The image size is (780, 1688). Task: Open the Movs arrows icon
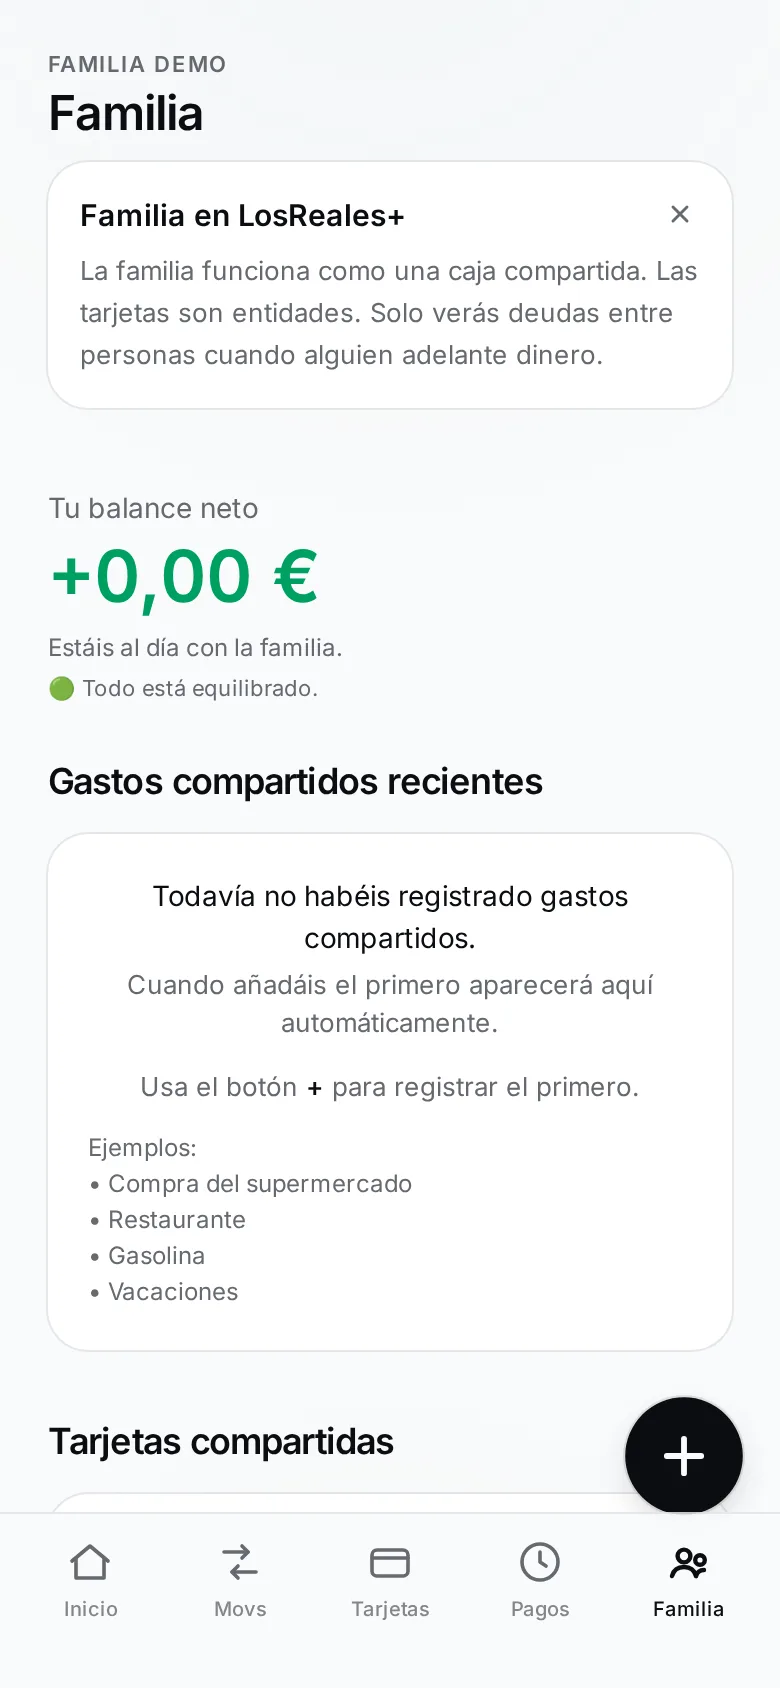(240, 1562)
